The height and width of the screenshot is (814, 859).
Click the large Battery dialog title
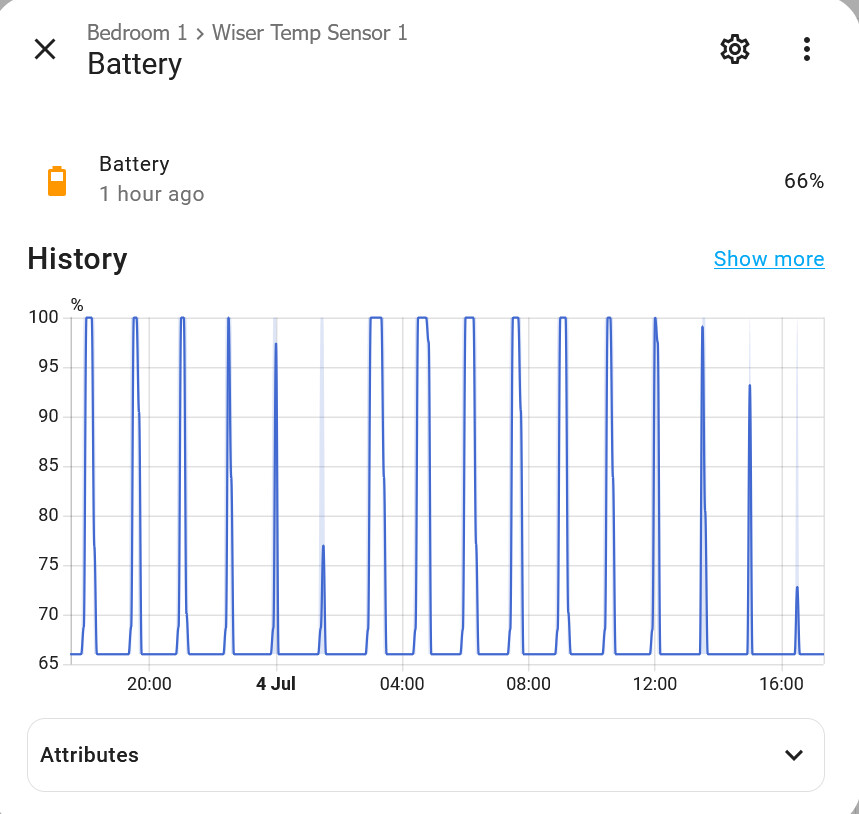tap(135, 64)
